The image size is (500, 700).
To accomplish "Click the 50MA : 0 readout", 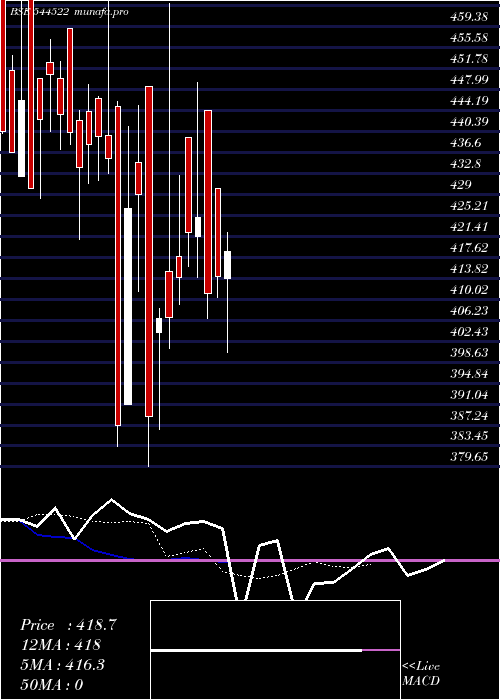I will tap(52, 685).
